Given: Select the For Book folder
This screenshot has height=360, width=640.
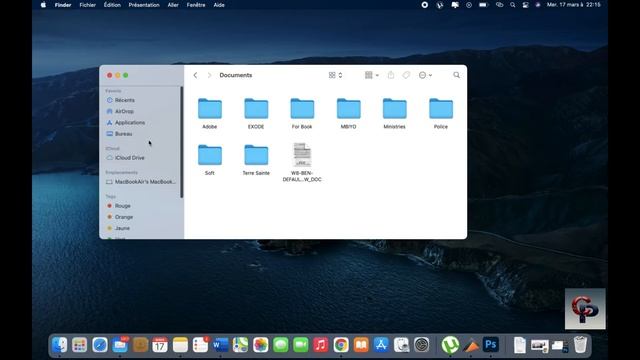Looking at the screenshot, I should coord(302,109).
